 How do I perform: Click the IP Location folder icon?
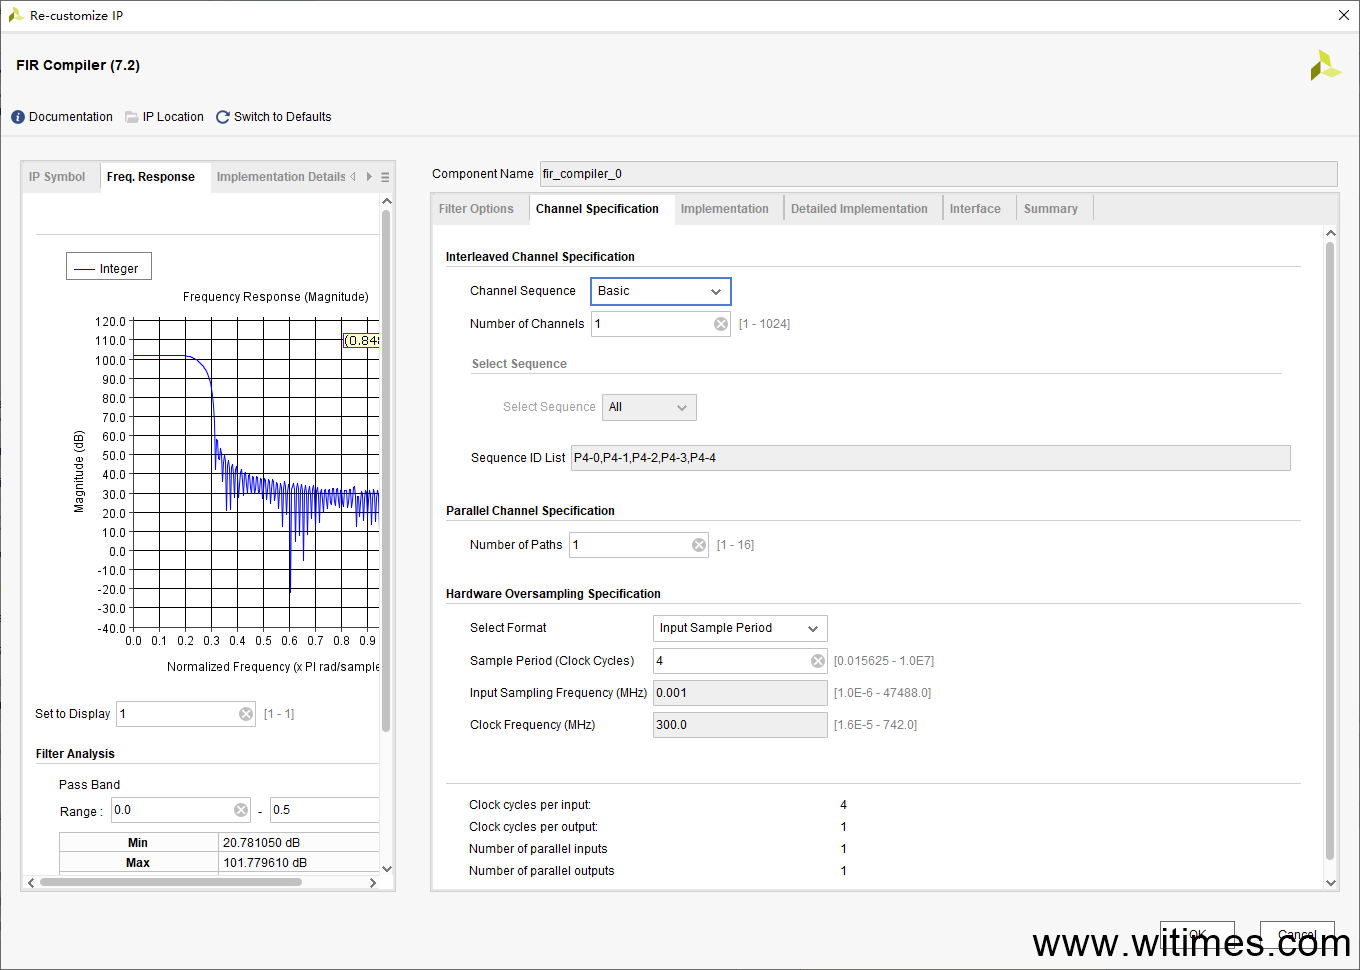132,117
